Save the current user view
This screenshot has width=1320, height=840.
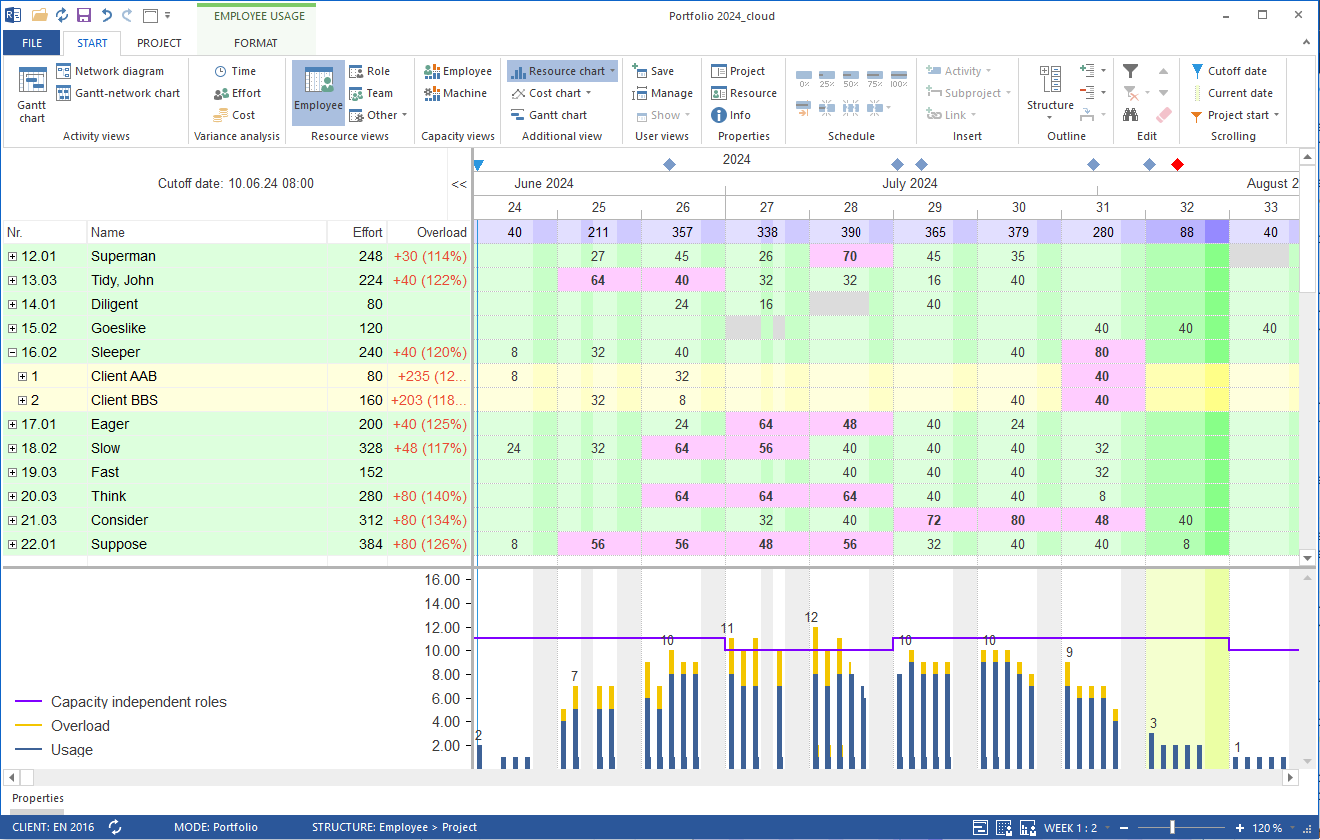(x=654, y=71)
